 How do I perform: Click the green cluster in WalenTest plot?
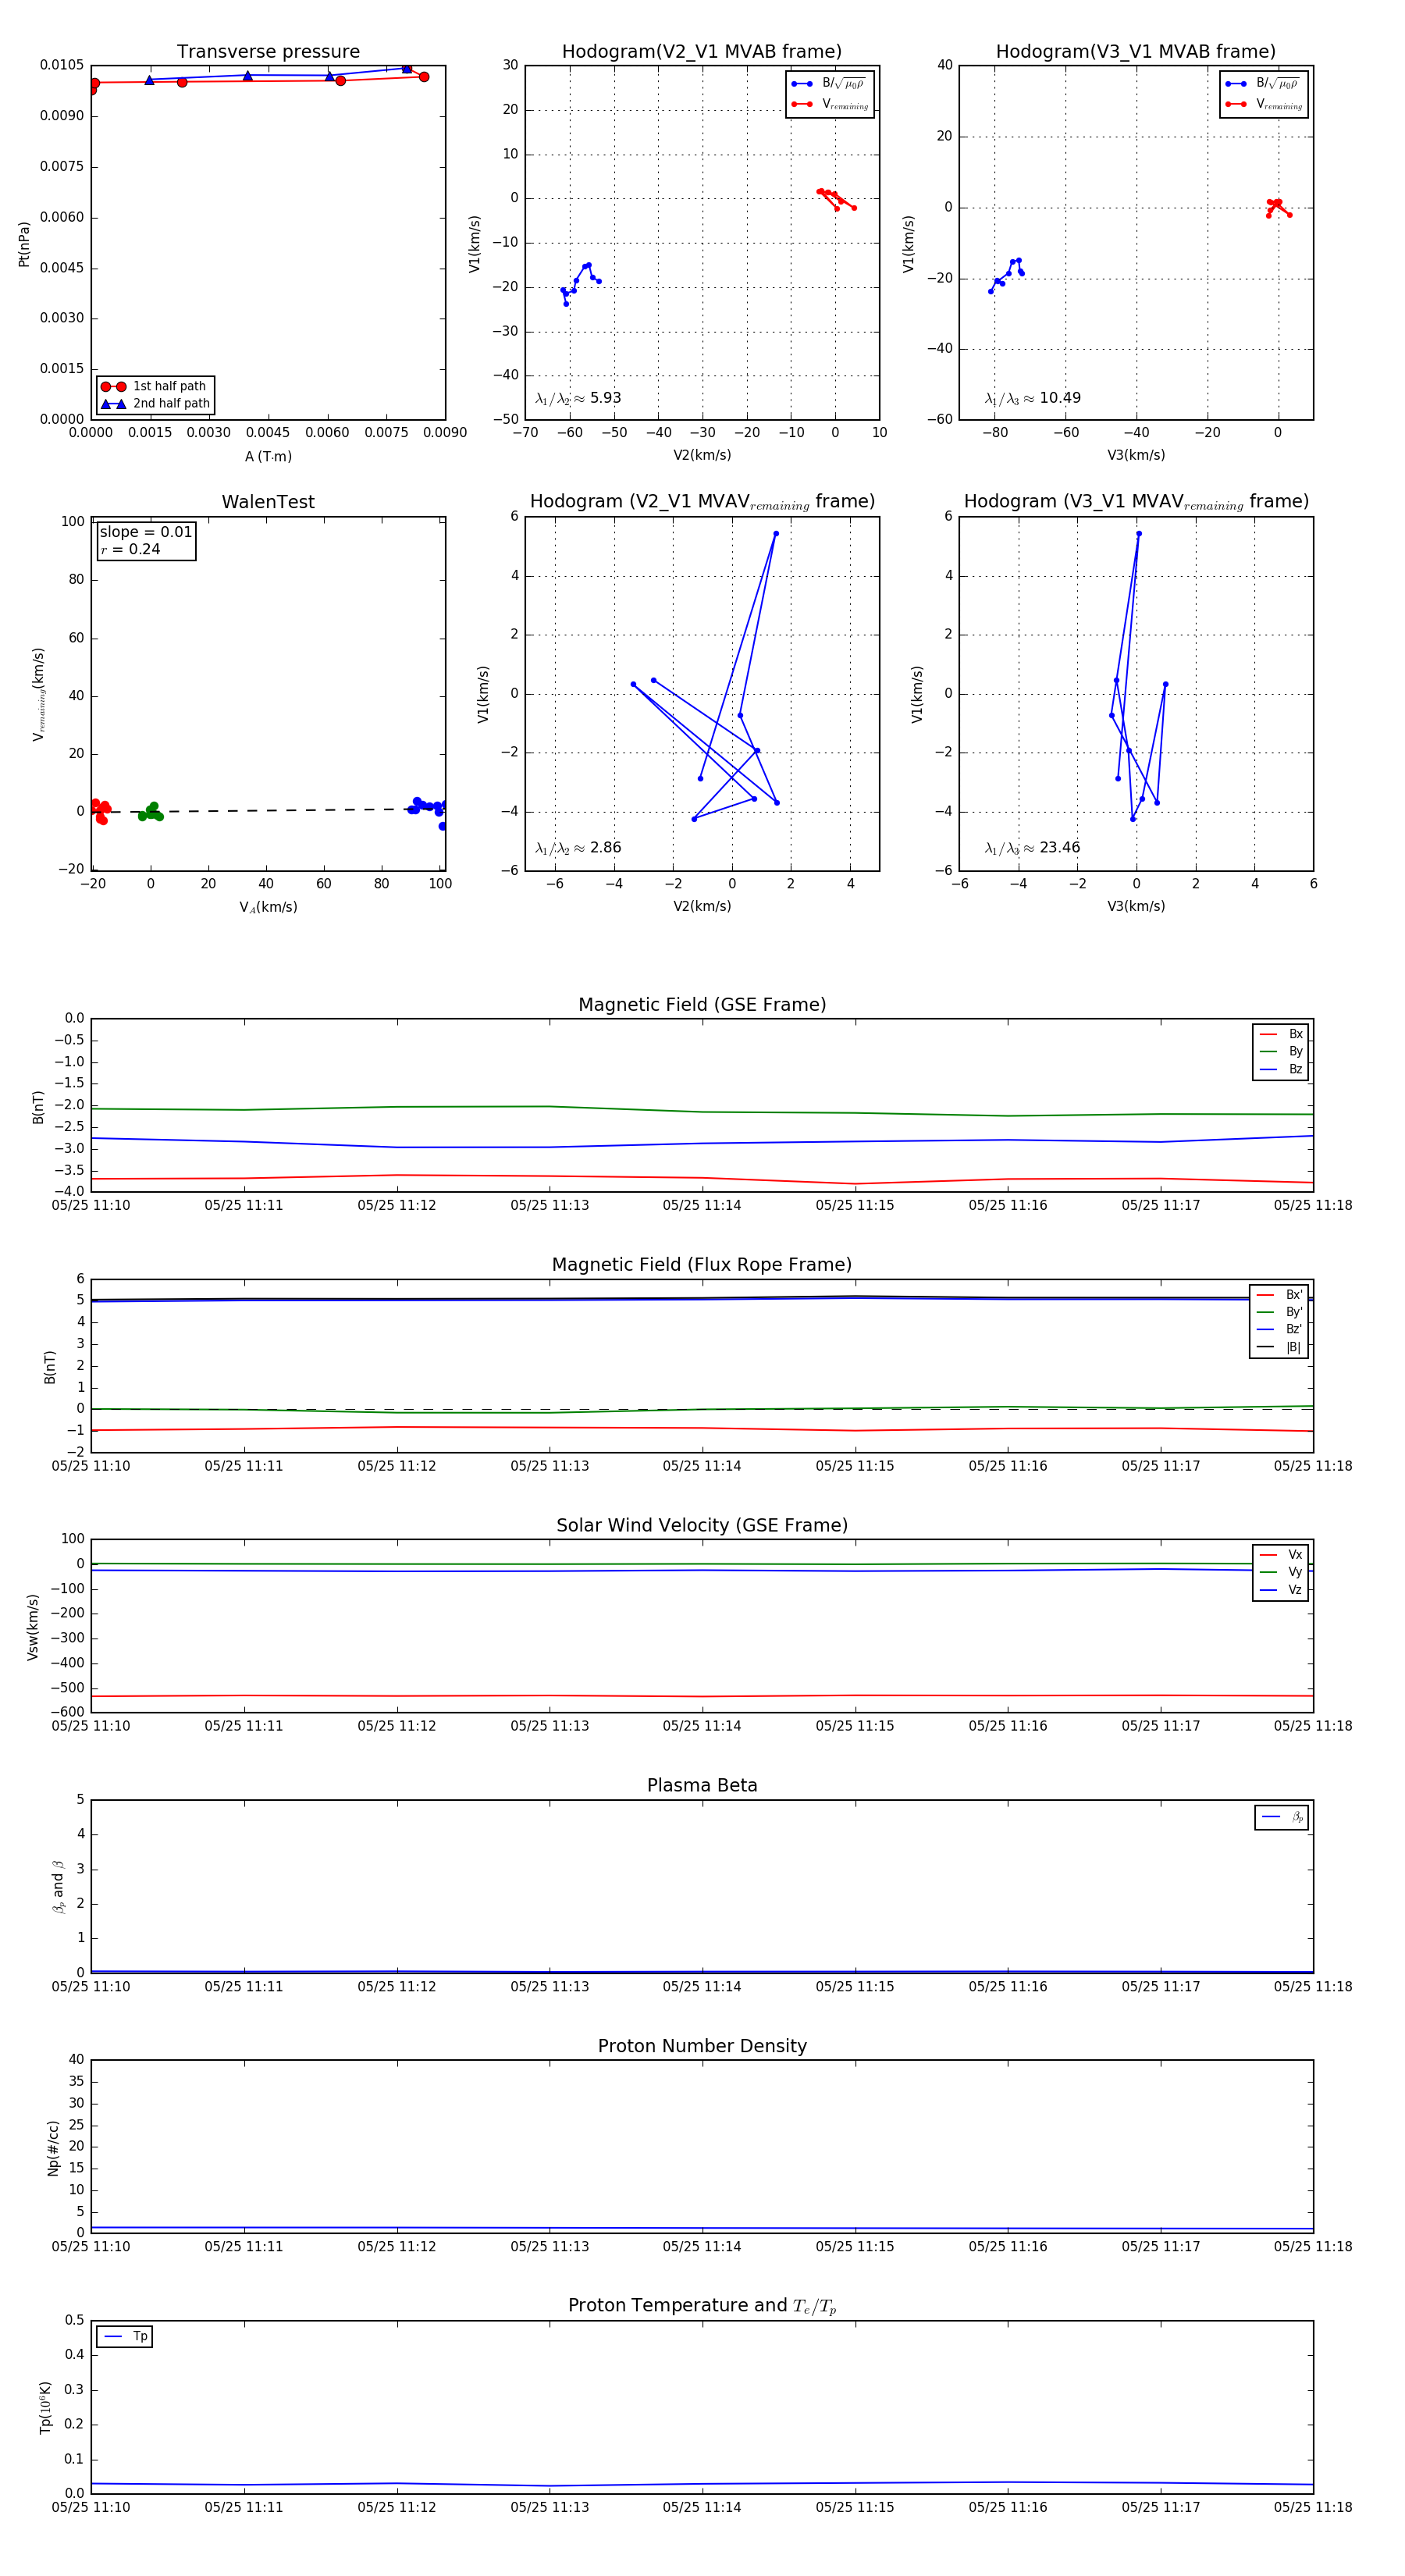(151, 812)
